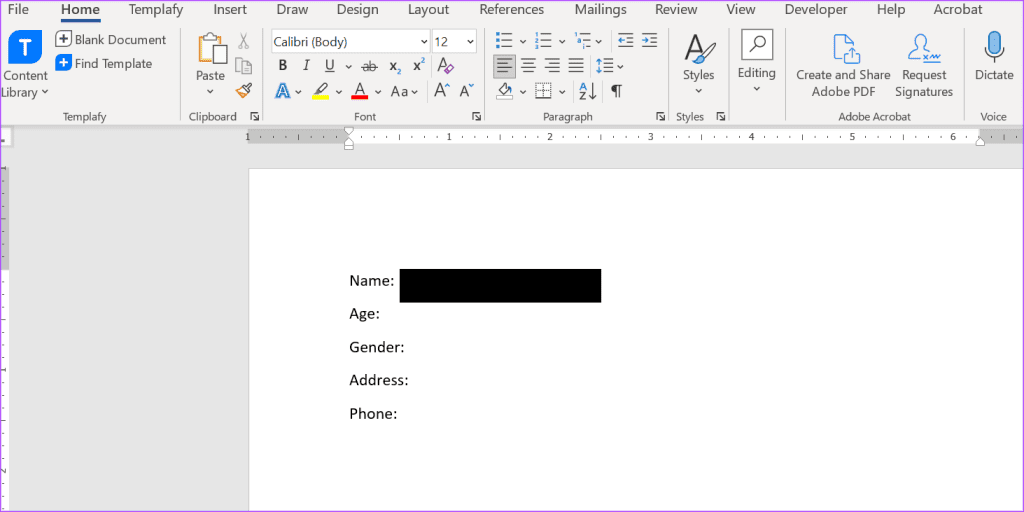Create and Share Adobe PDF
Image resolution: width=1024 pixels, height=512 pixels.
pyautogui.click(x=844, y=66)
